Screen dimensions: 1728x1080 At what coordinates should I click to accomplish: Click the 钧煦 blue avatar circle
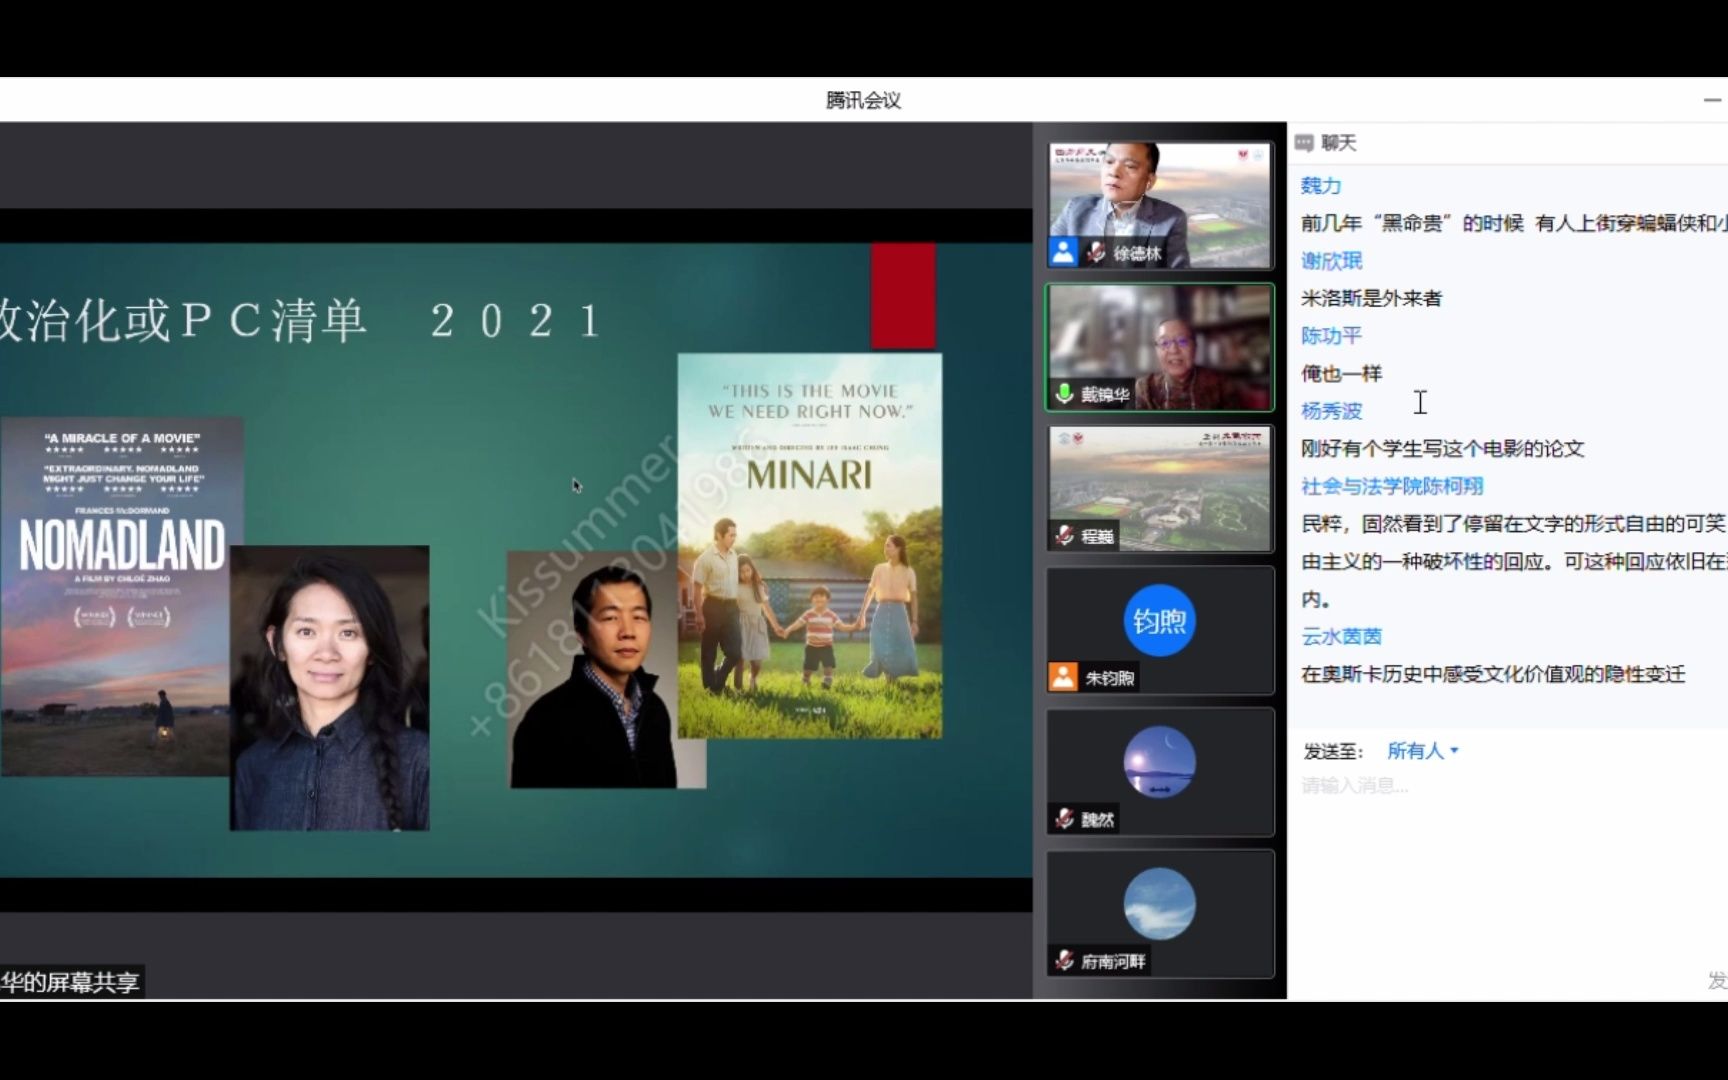pos(1160,620)
